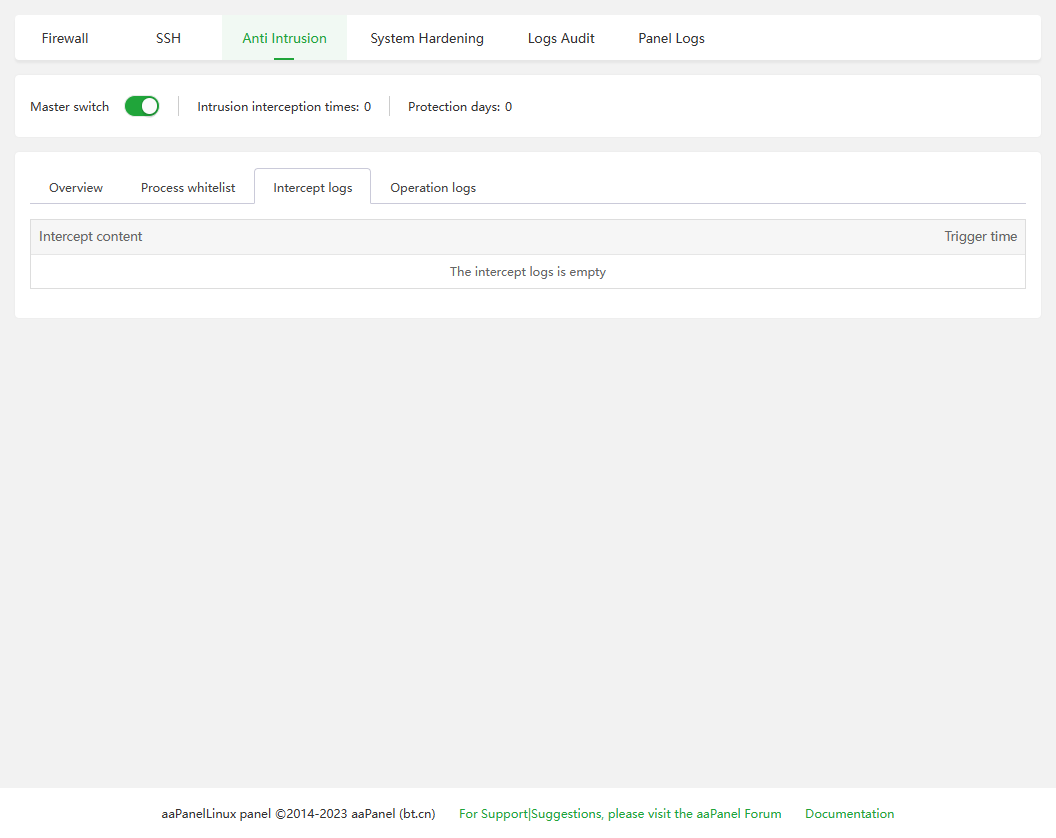Open the Firewall tab
The width and height of the screenshot is (1056, 838).
(65, 38)
